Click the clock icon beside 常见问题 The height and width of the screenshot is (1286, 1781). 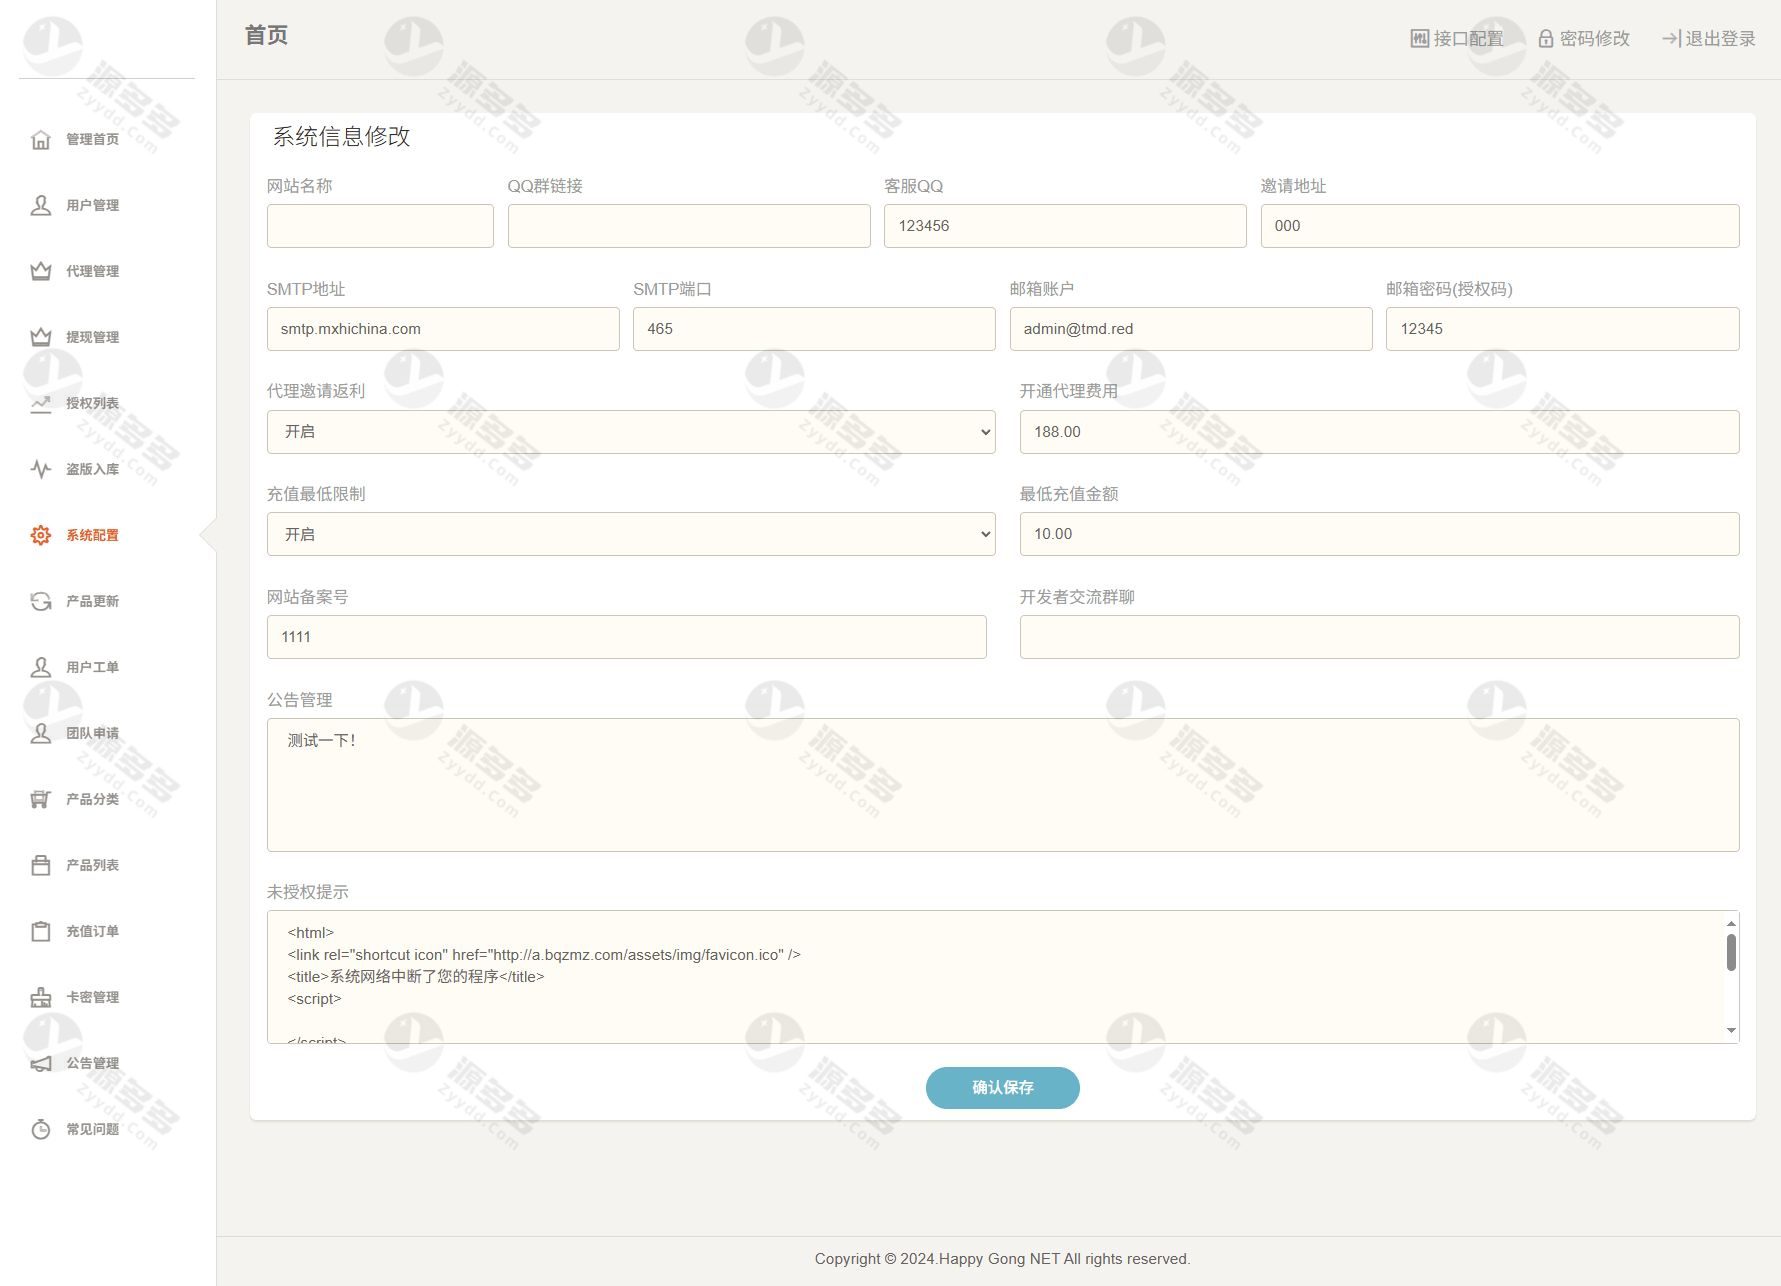tap(40, 1129)
